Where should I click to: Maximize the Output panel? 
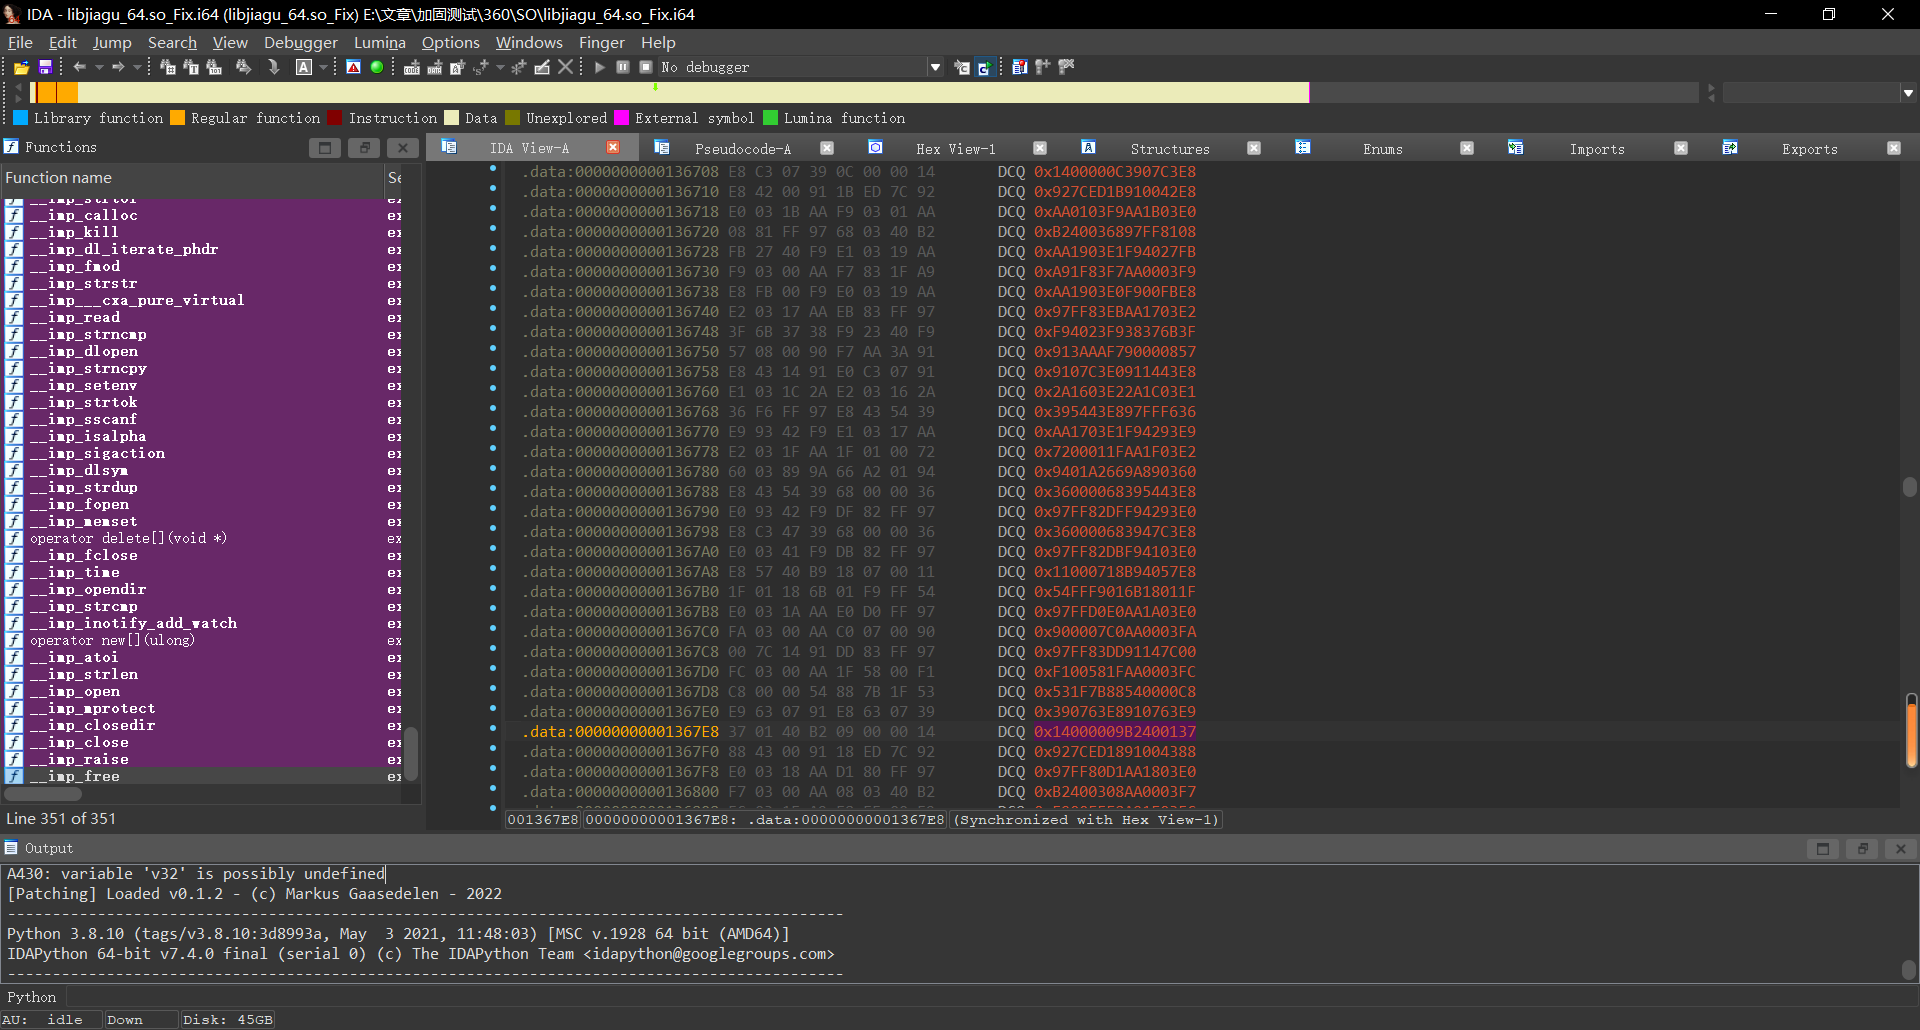coord(1823,849)
